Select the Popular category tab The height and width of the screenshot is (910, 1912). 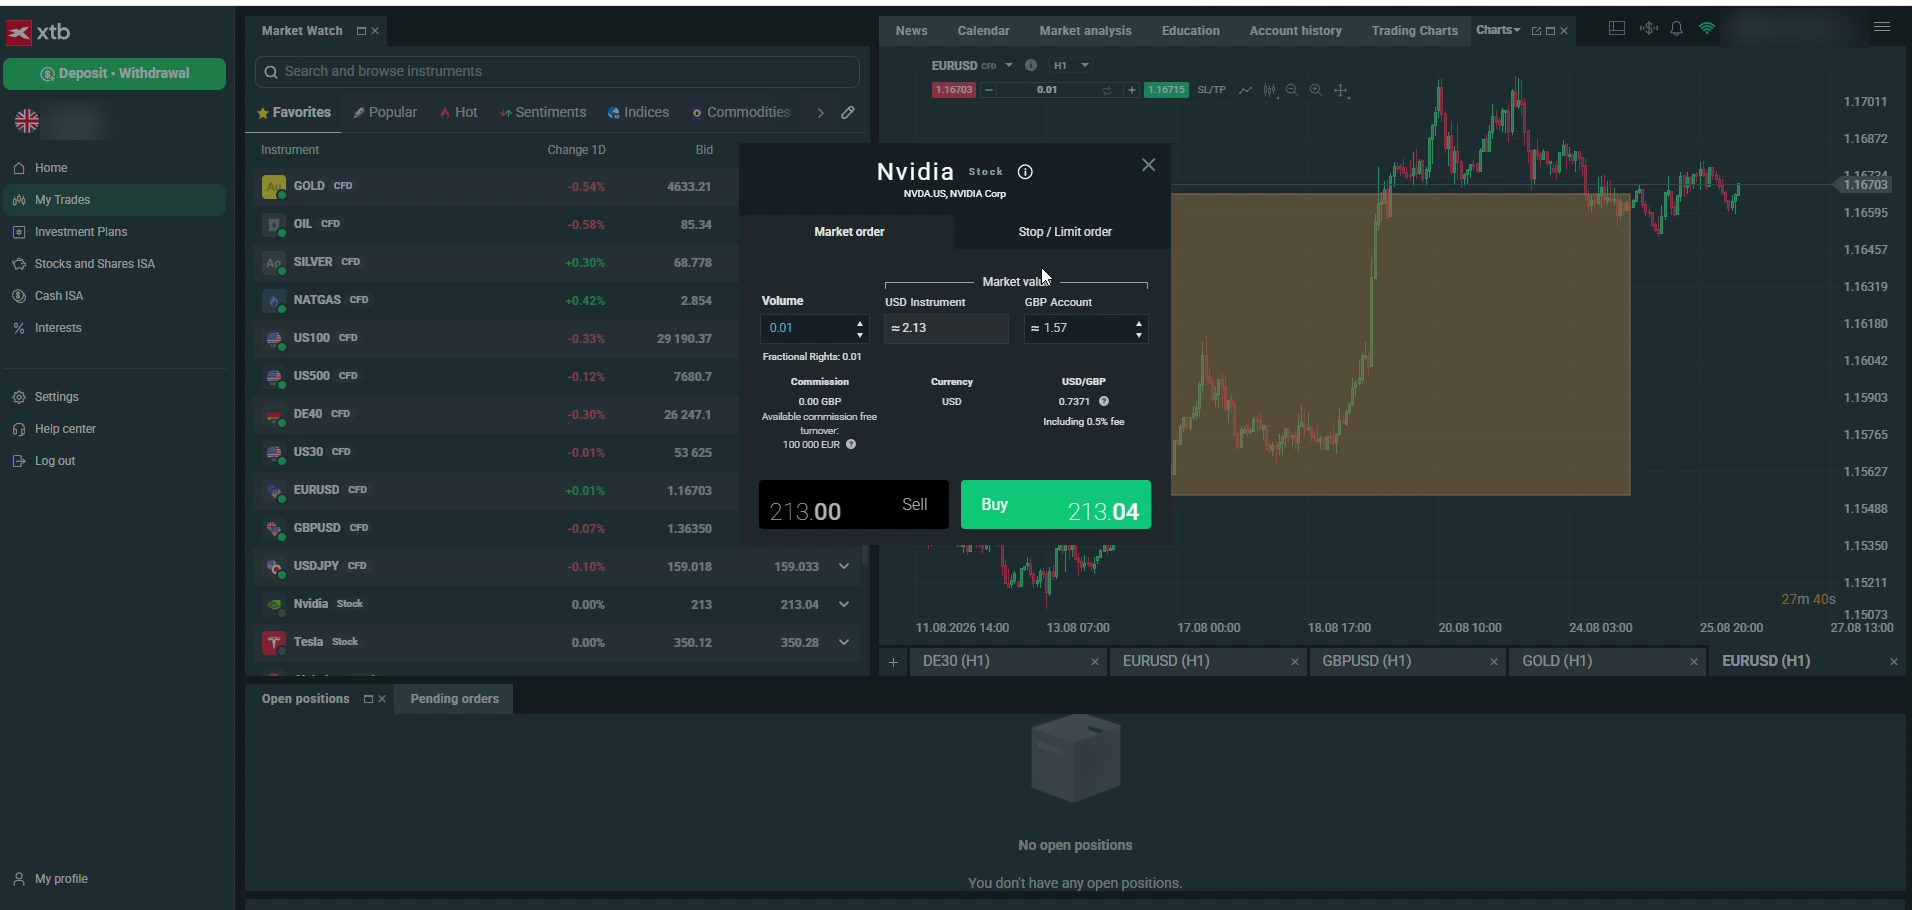(385, 112)
